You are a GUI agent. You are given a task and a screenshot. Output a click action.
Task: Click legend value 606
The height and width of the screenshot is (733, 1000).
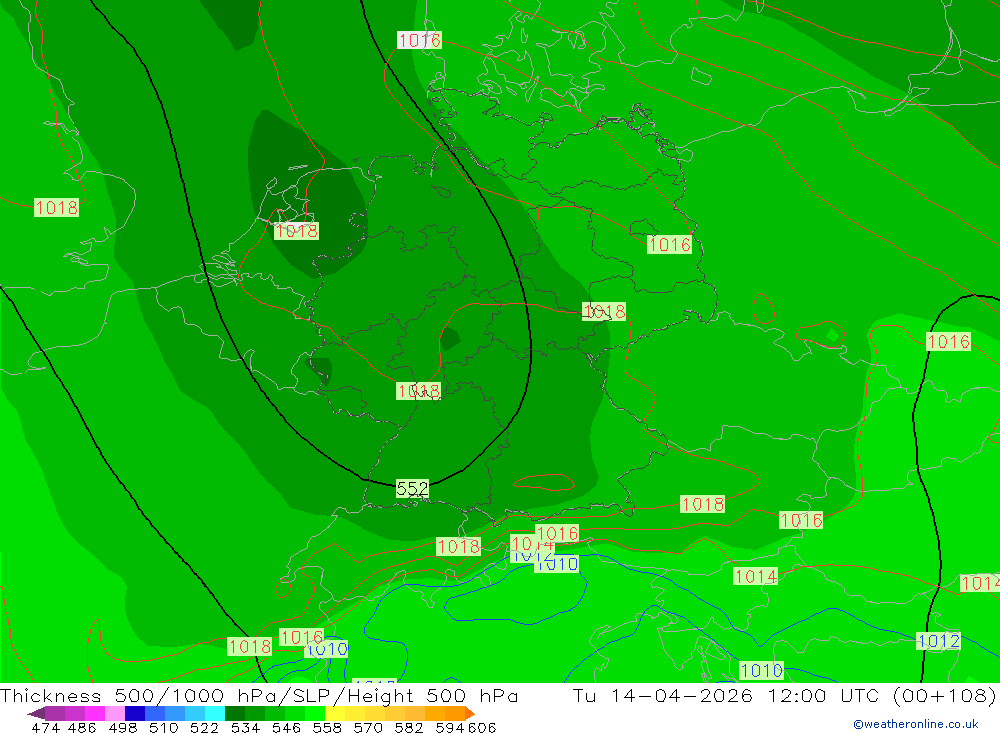(x=482, y=727)
